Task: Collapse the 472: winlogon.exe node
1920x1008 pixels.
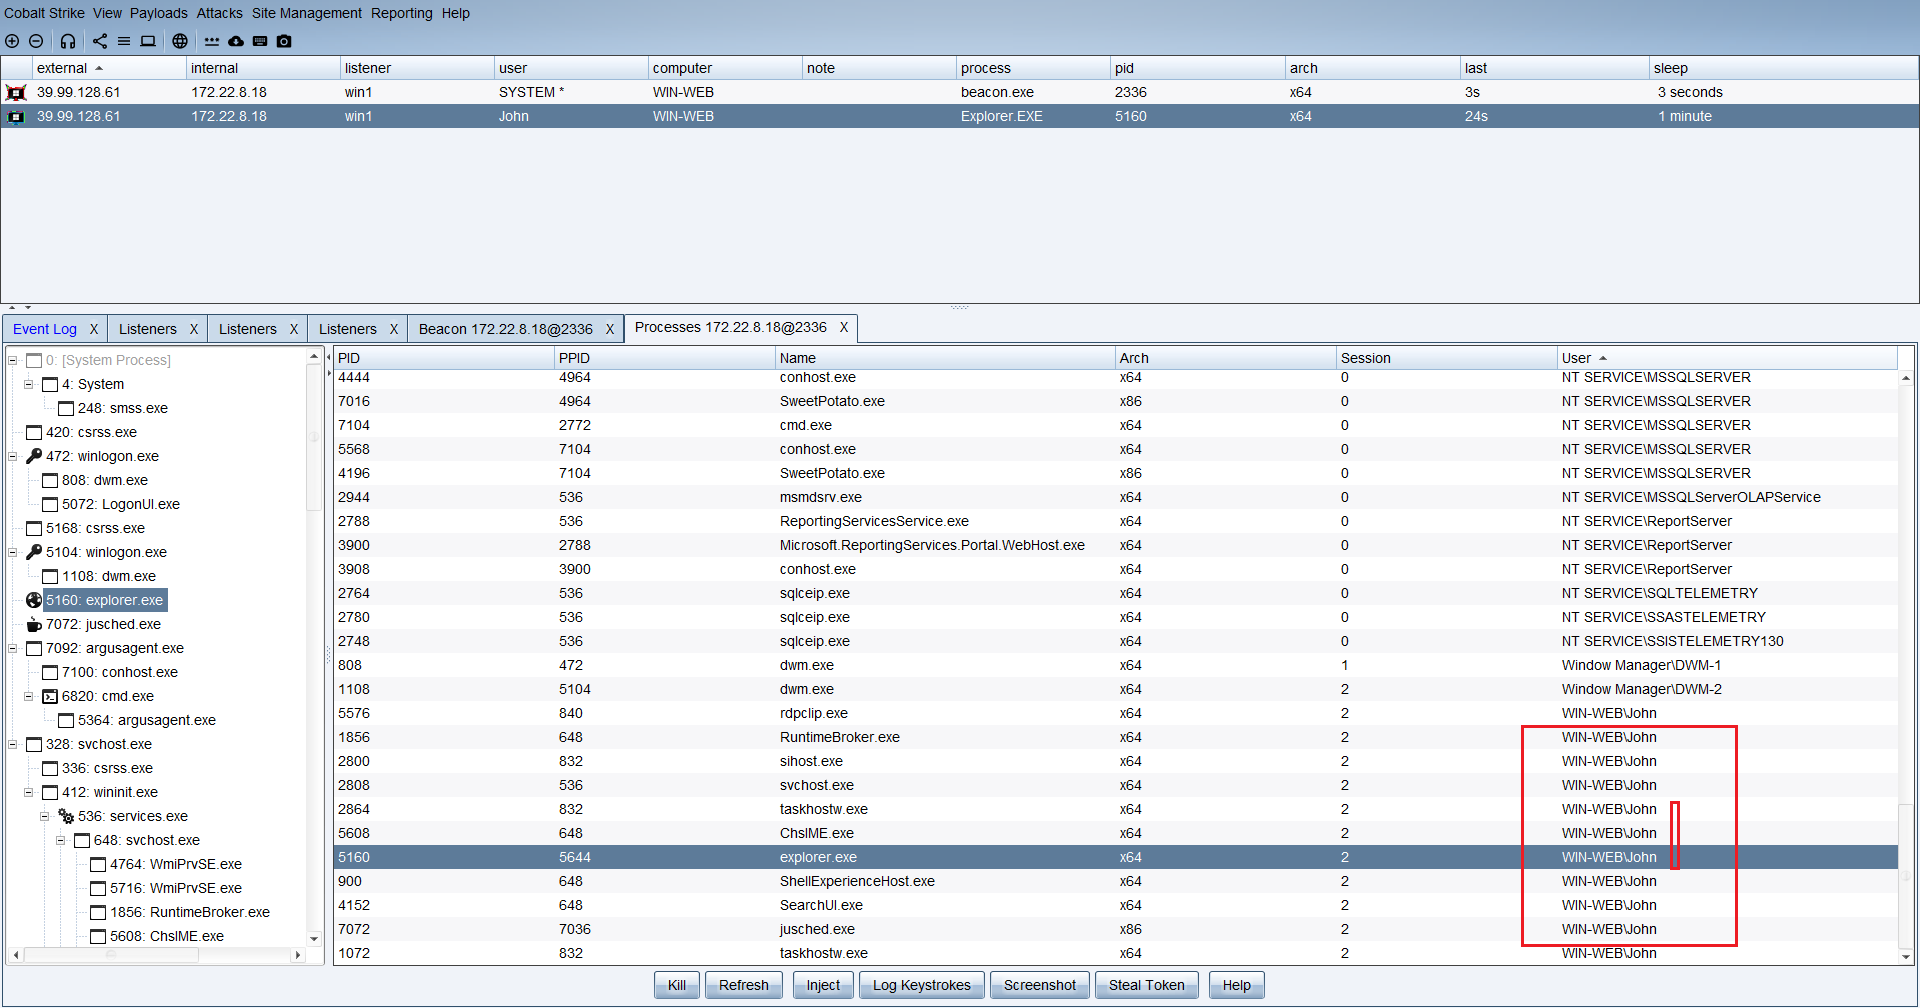Action: pos(13,456)
